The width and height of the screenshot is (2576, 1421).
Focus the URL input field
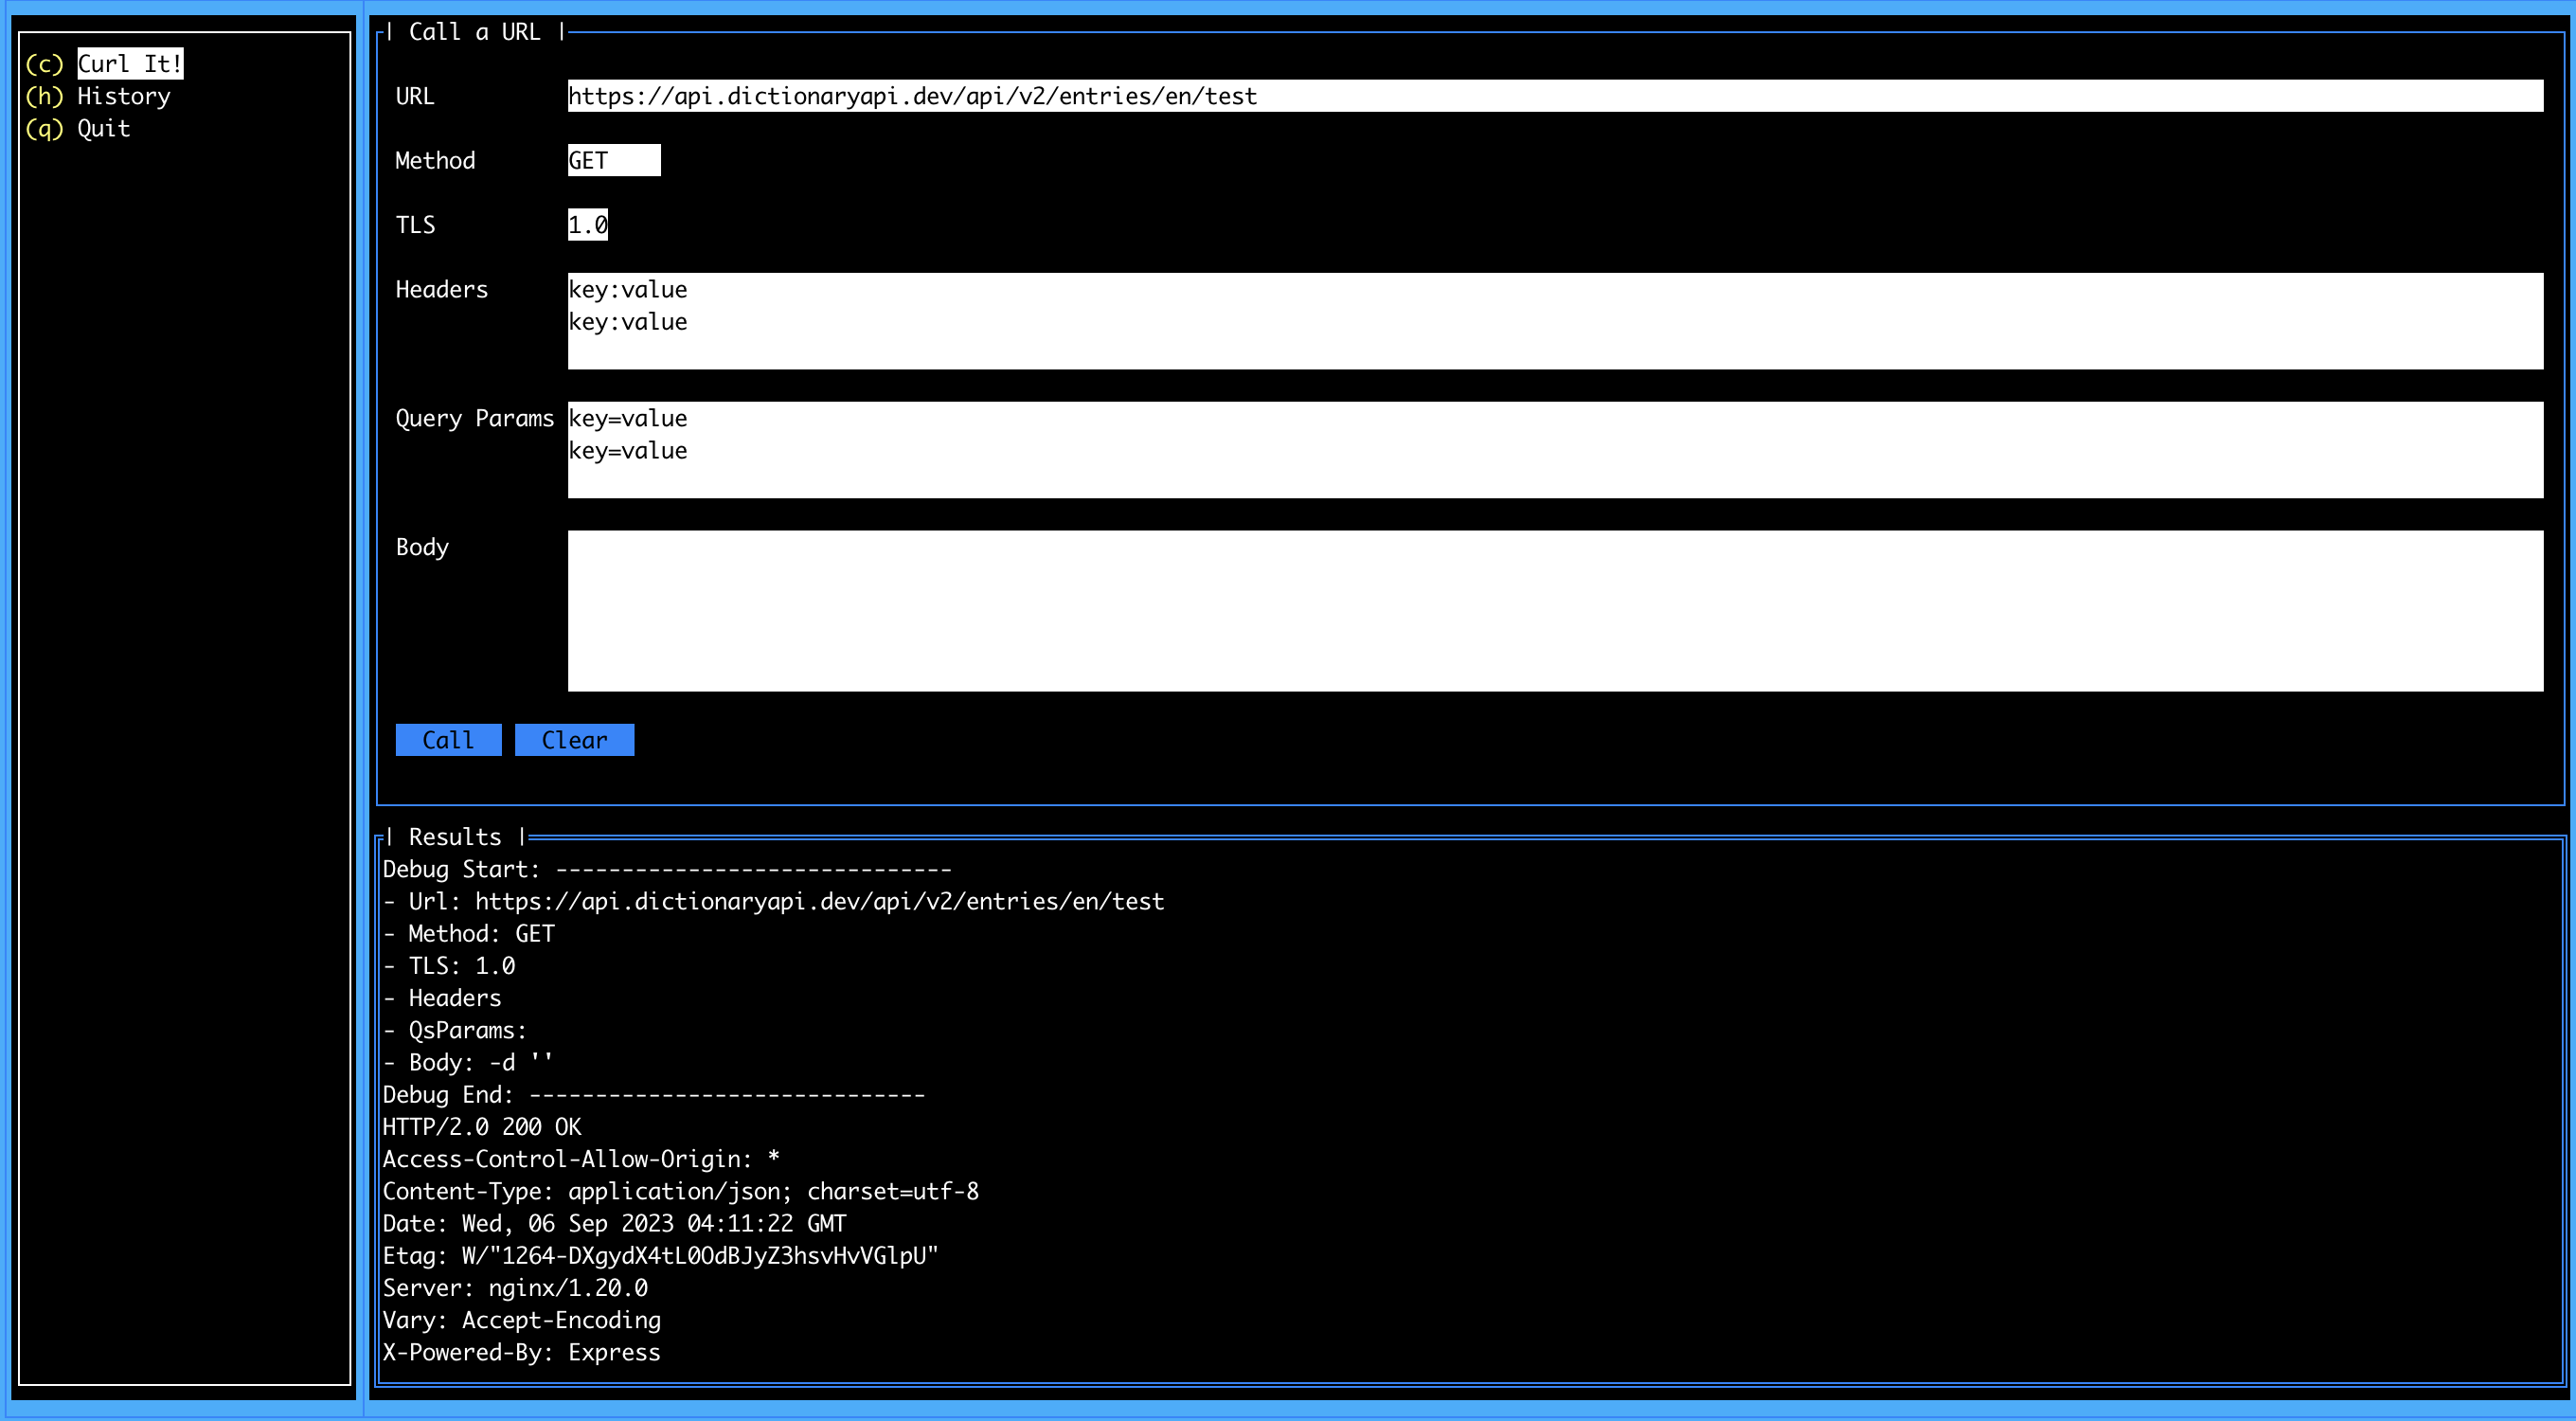point(1554,96)
